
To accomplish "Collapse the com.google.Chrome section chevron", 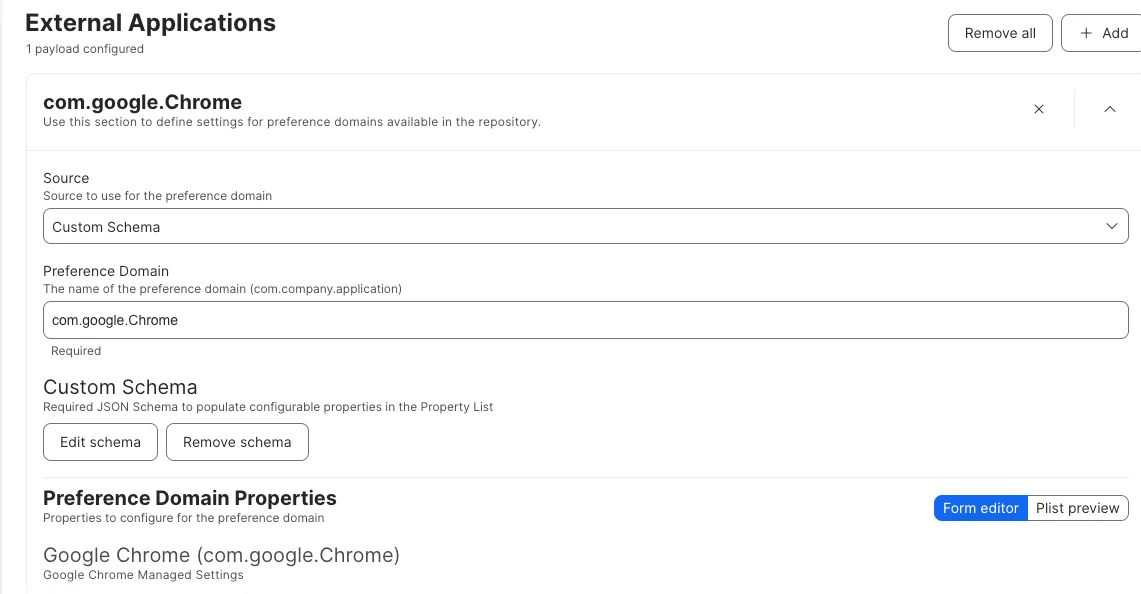I will point(1109,109).
